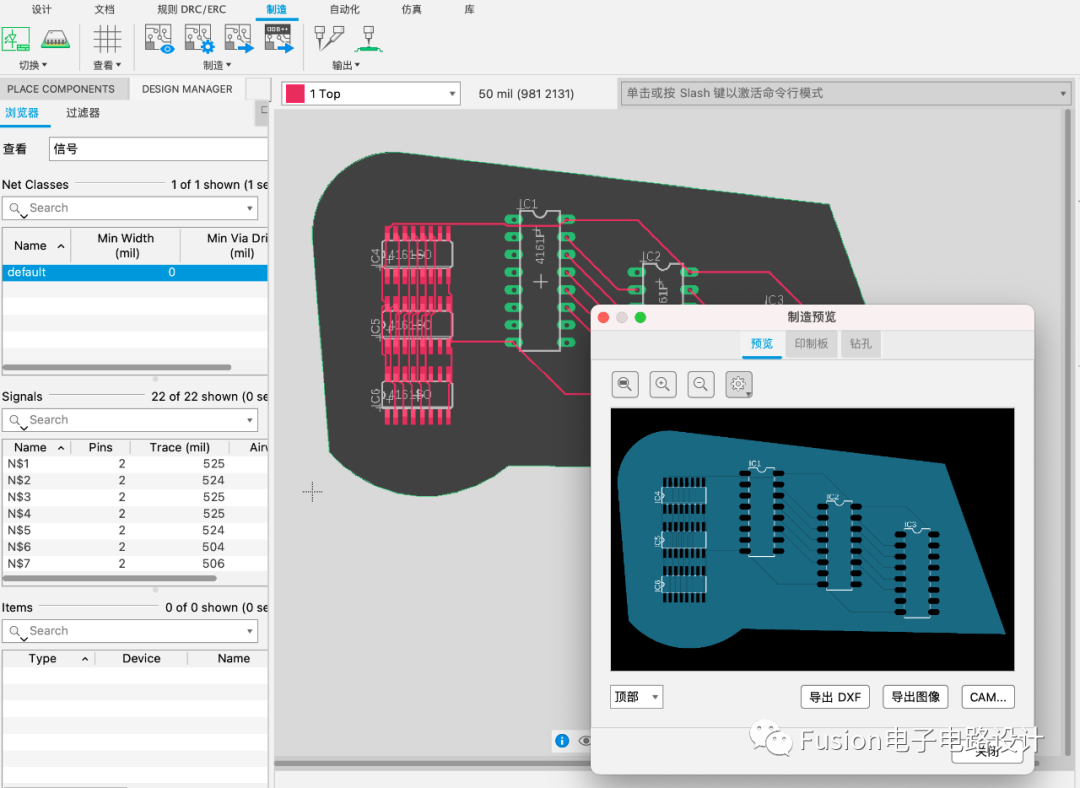Click the grid view icon

point(107,39)
